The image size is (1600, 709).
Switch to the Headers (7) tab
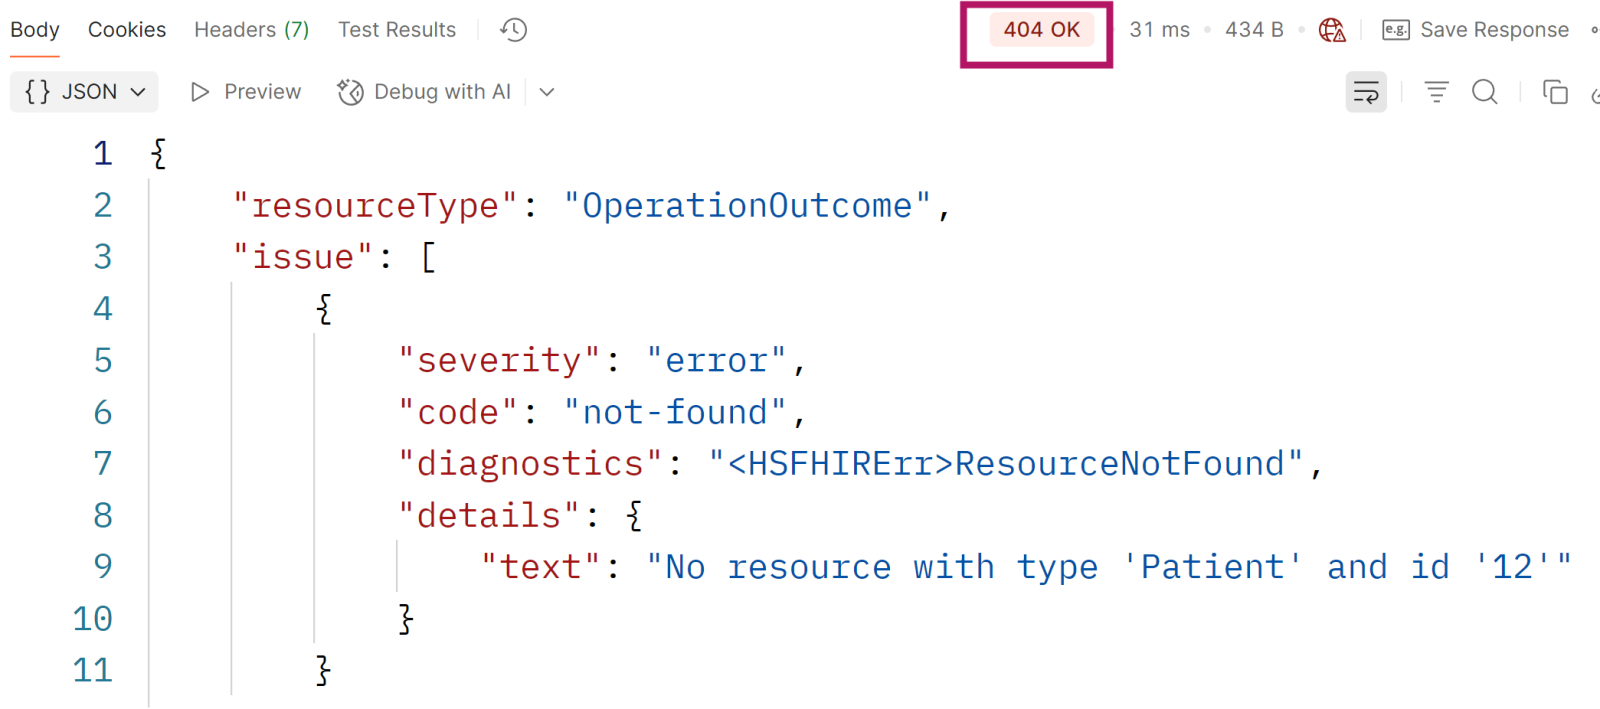251,30
